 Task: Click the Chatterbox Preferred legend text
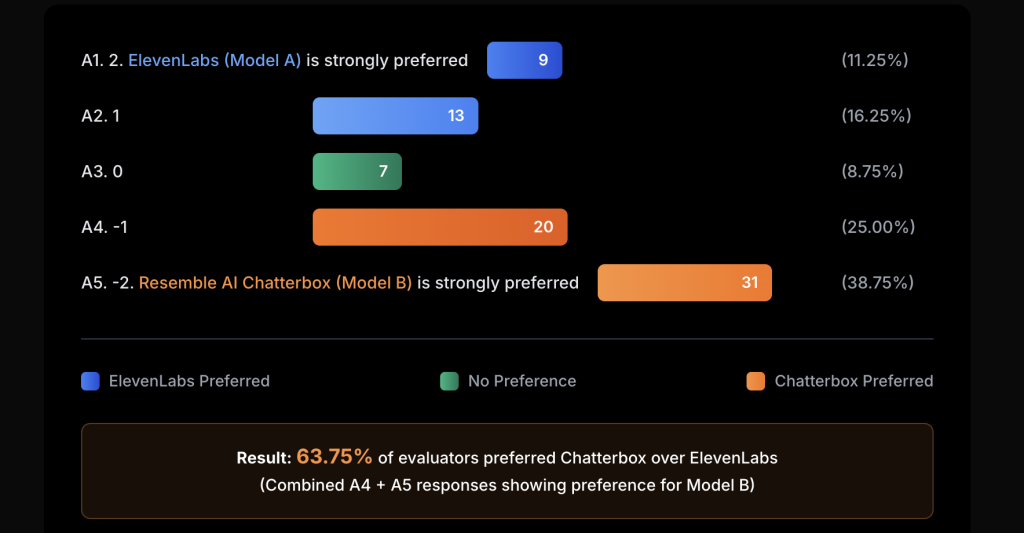click(x=854, y=381)
